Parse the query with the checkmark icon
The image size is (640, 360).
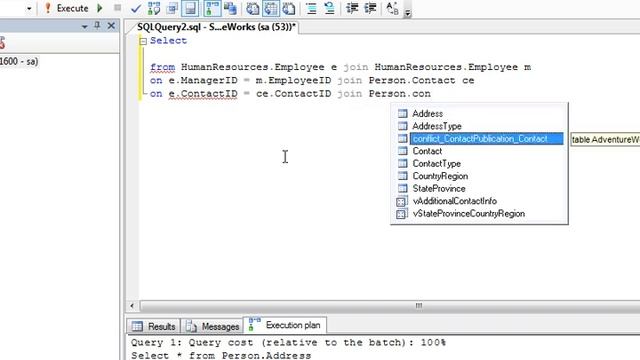(136, 8)
